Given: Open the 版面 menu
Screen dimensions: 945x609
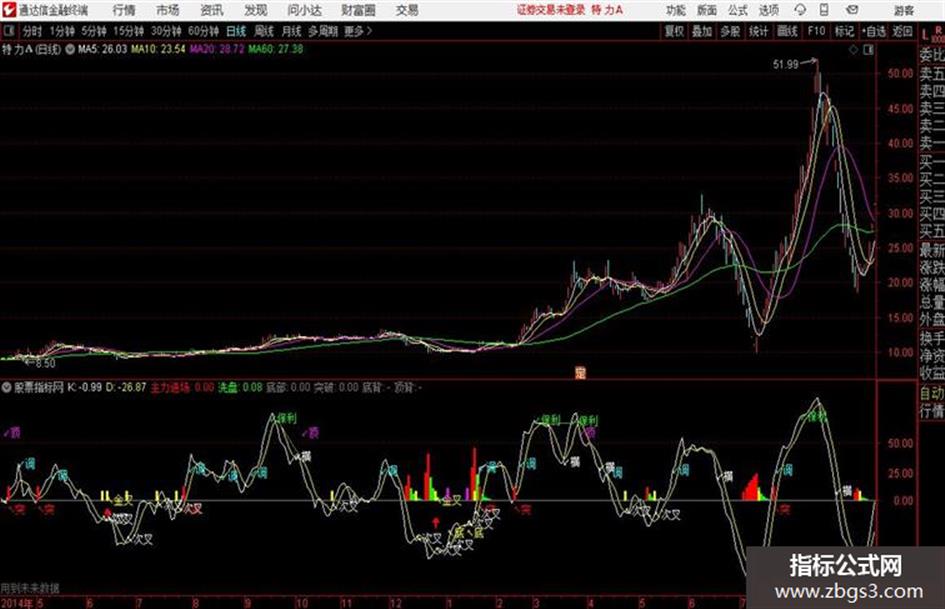Looking at the screenshot, I should tap(706, 10).
